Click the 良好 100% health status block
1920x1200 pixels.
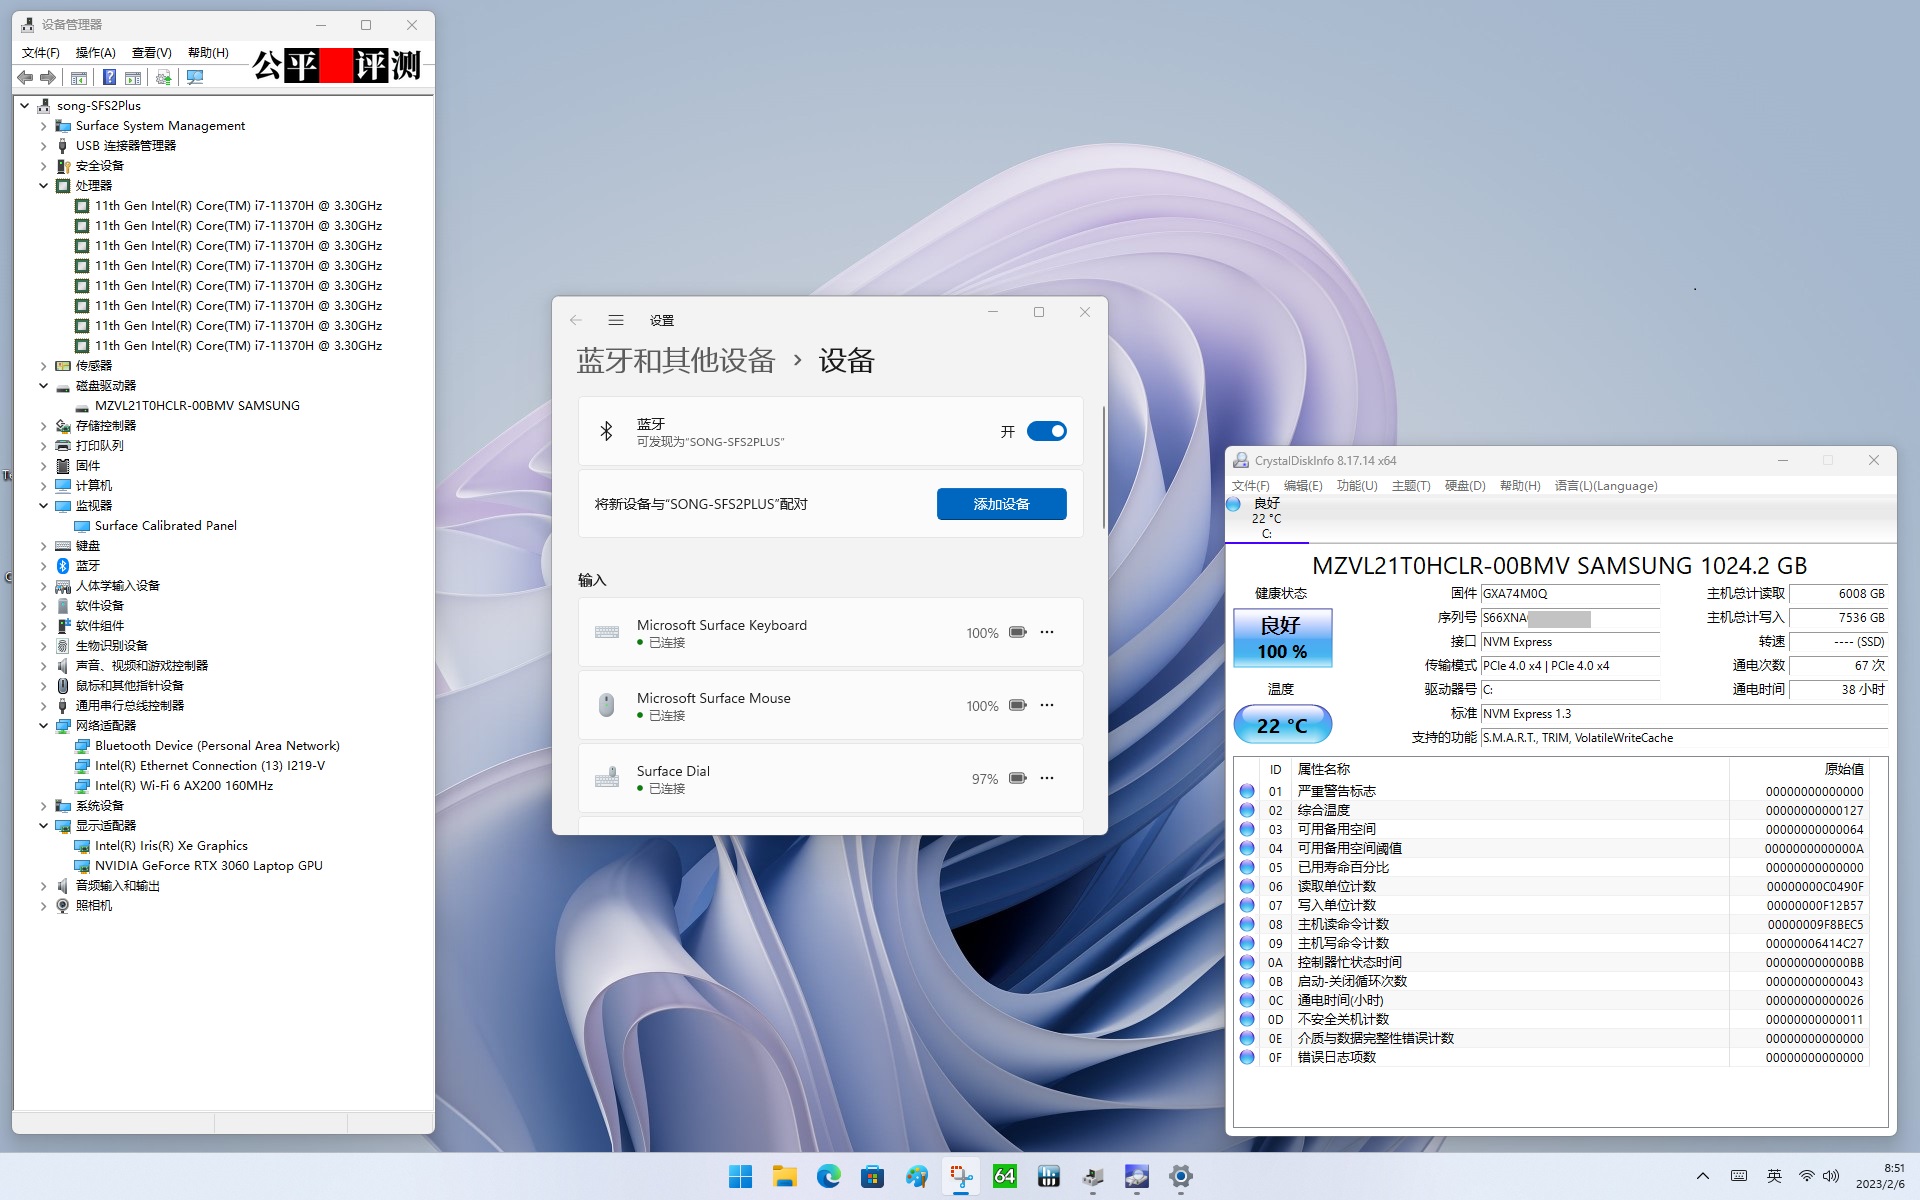pyautogui.click(x=1283, y=637)
